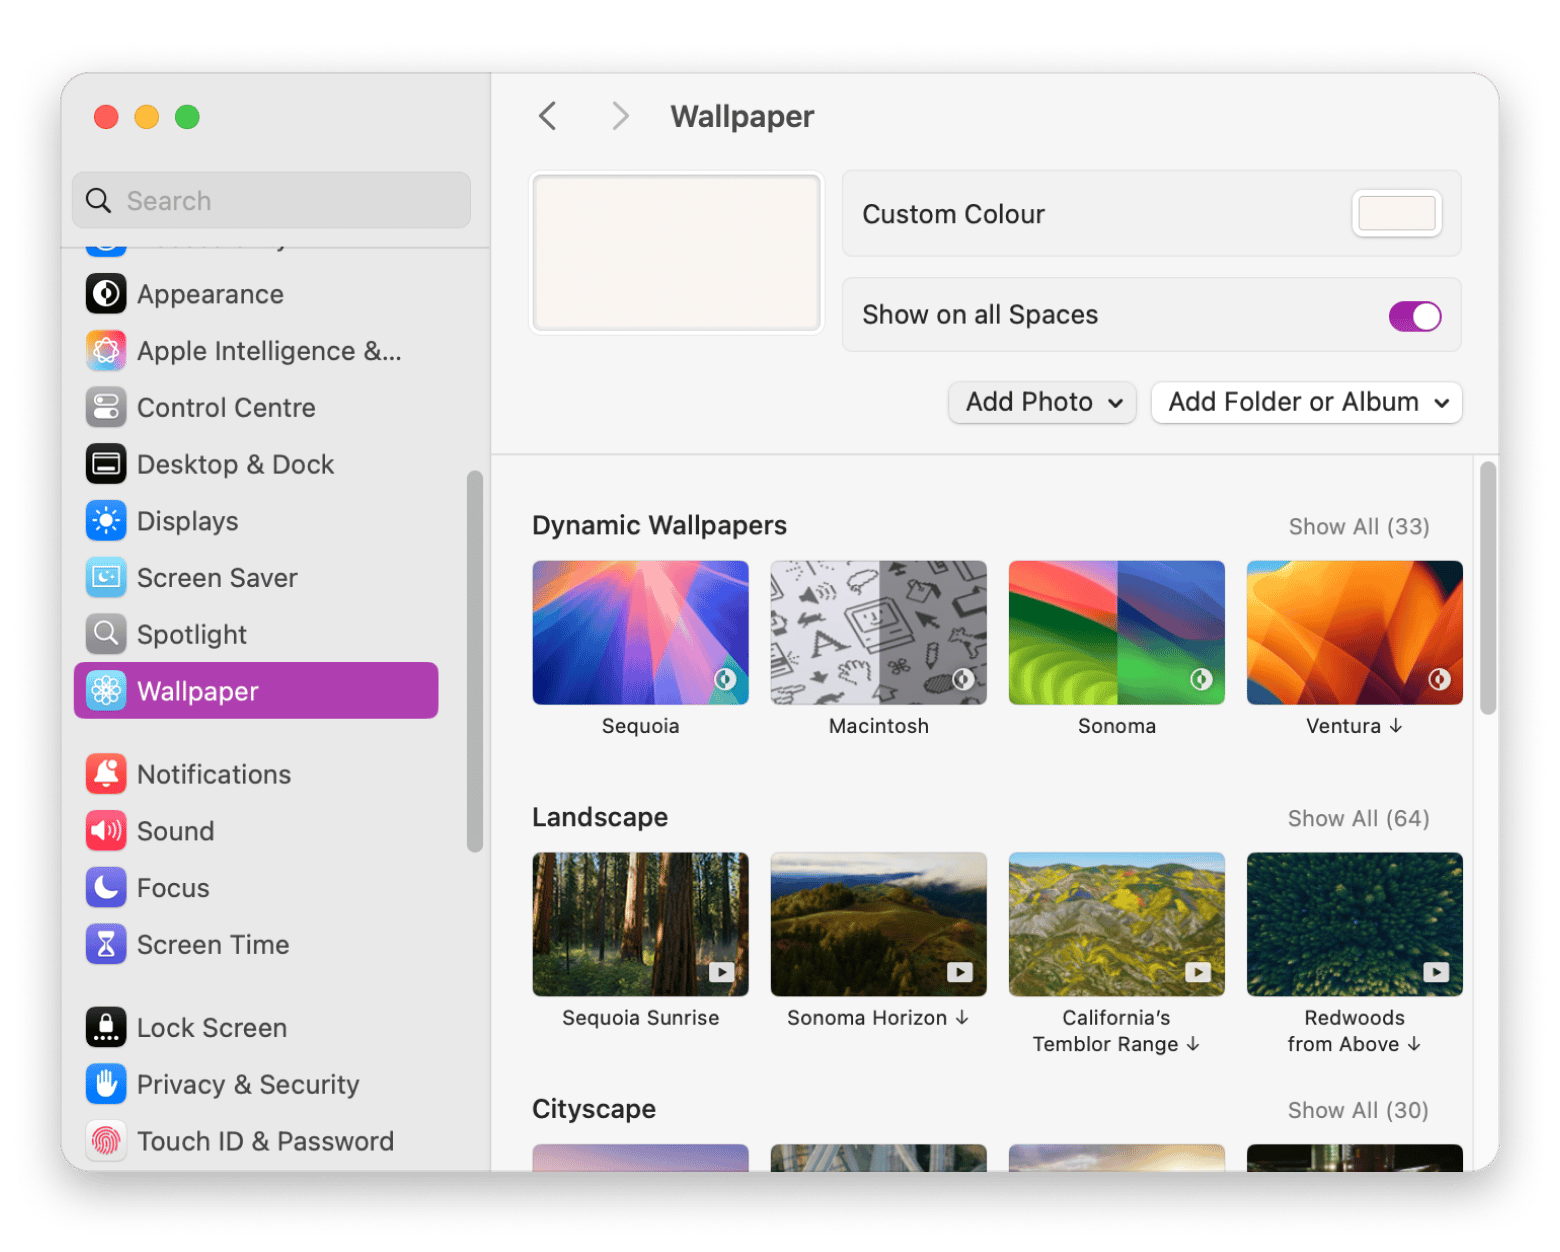Click the download arrow by Sonoma Horizon

(x=962, y=1017)
